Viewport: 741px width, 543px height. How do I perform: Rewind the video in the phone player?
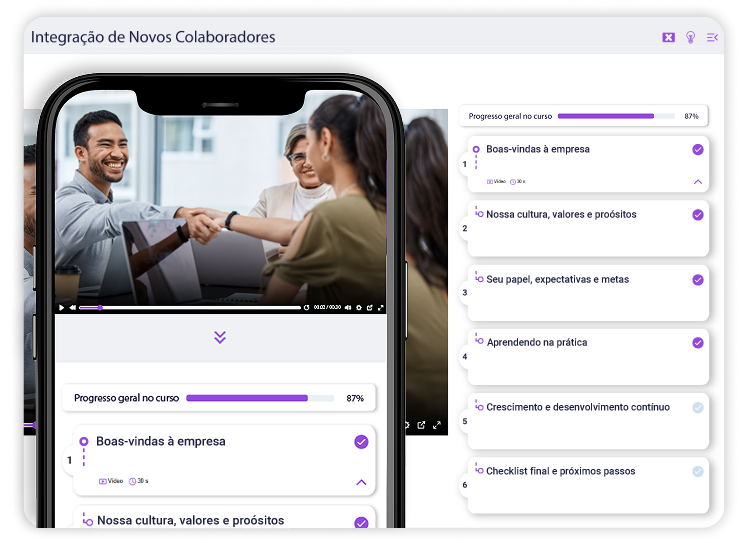point(72,308)
